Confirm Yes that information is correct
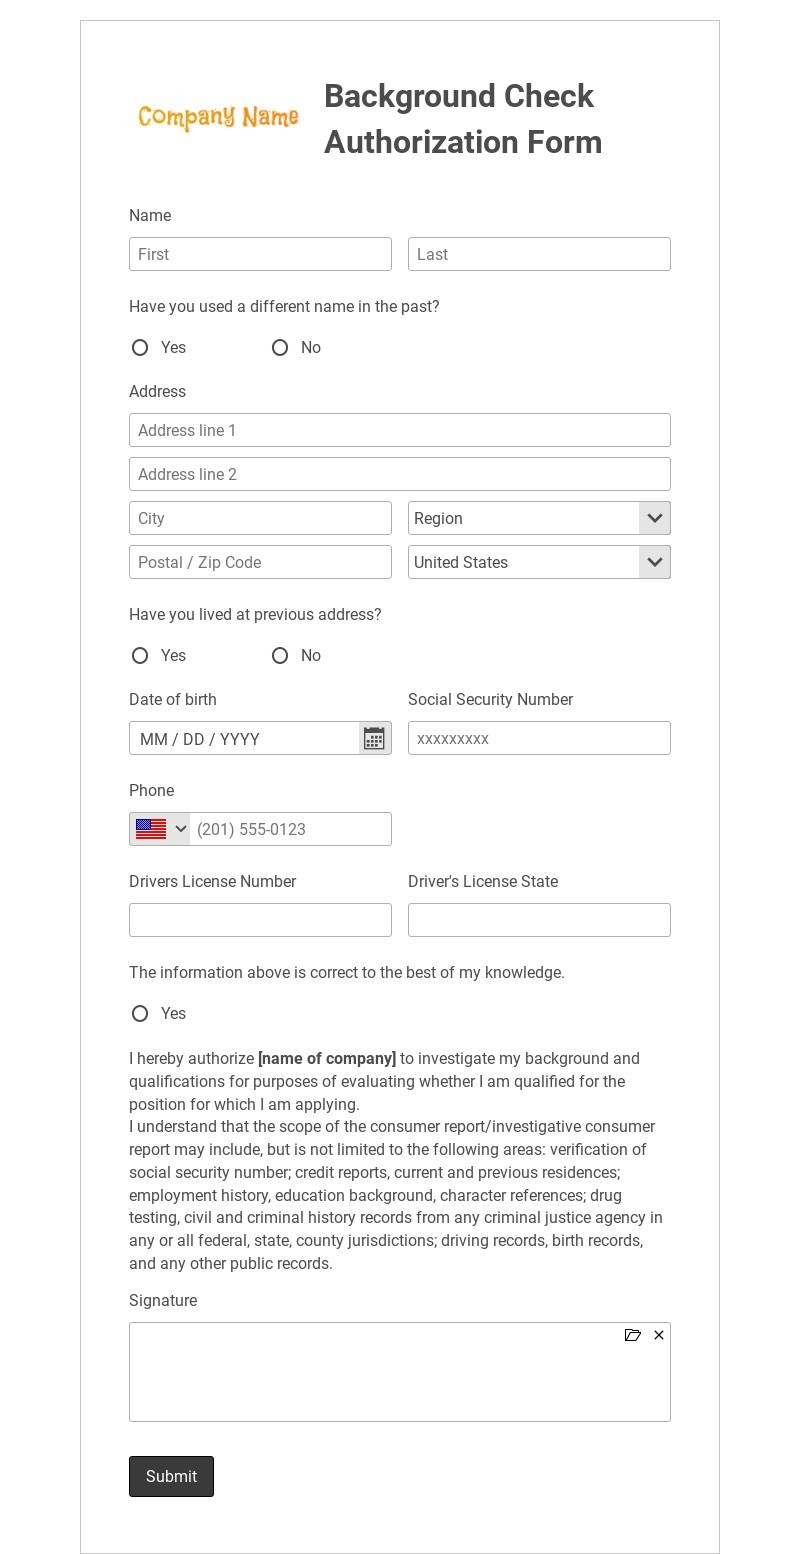 coord(140,1014)
